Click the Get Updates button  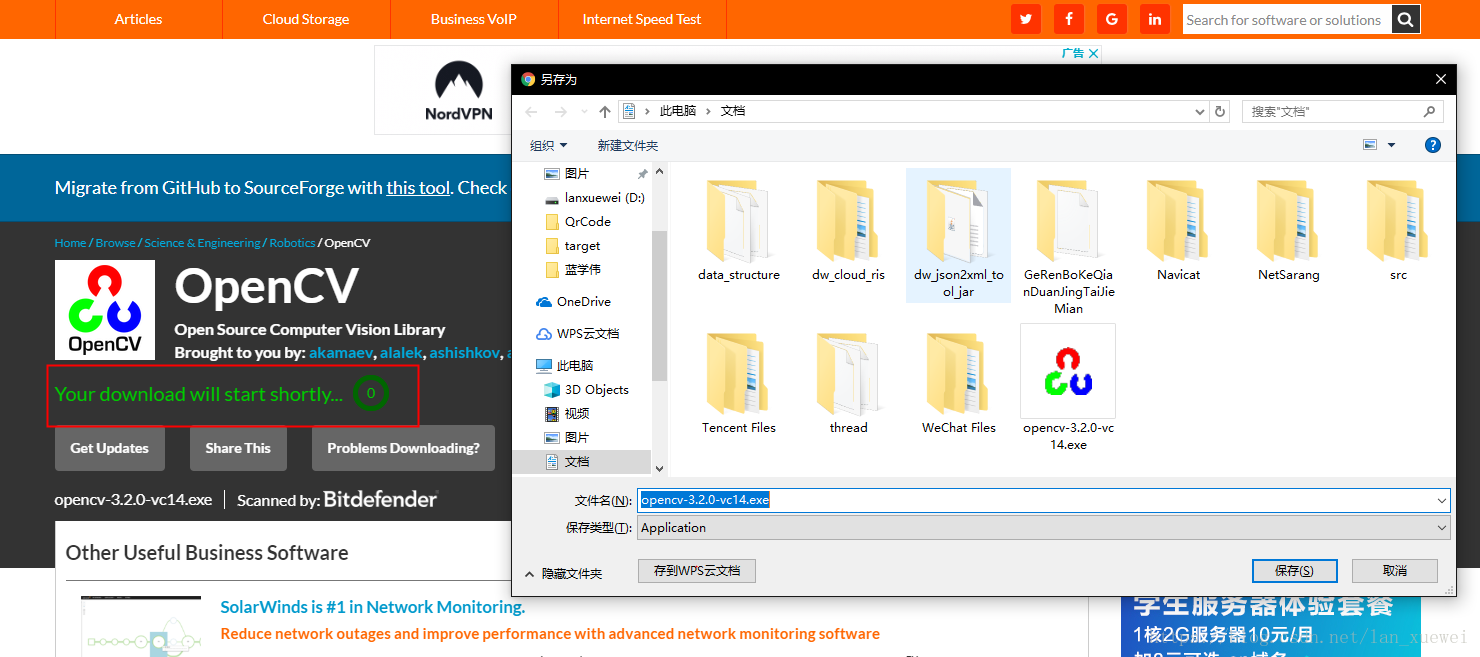click(x=110, y=448)
